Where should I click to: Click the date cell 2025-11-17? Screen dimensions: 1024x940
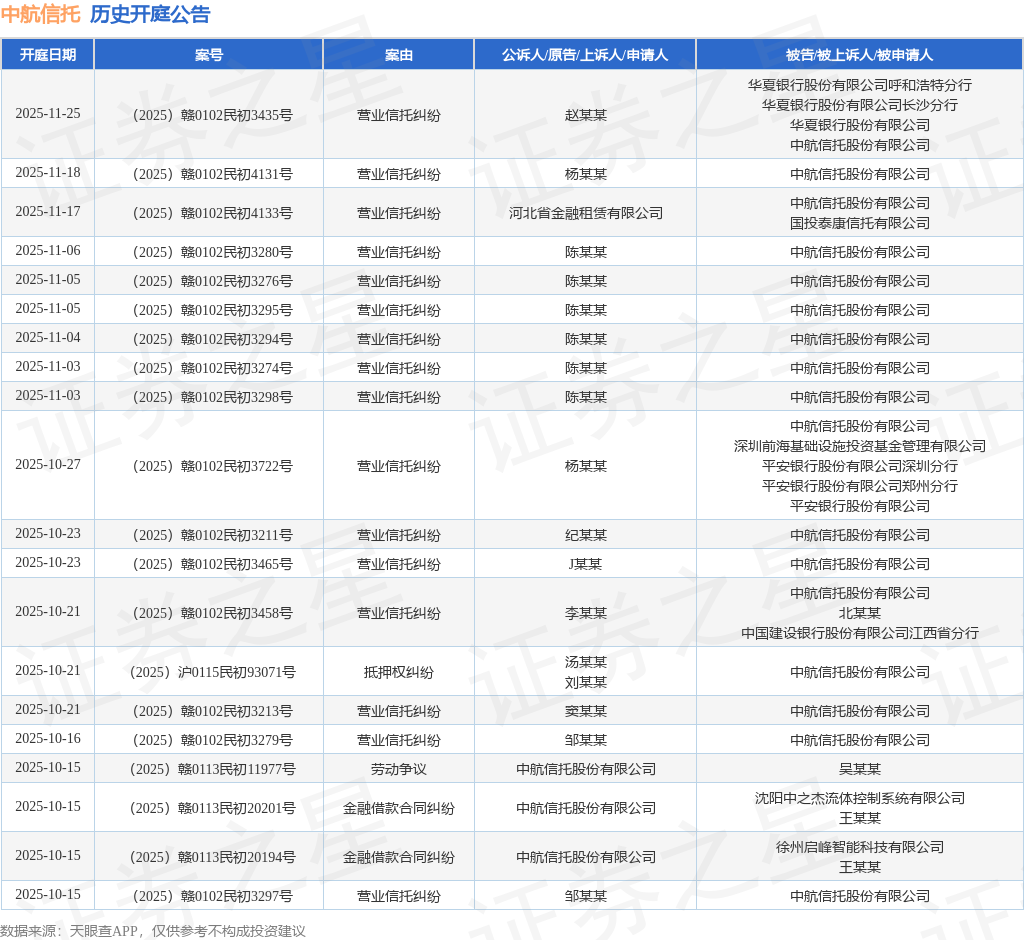click(x=48, y=212)
